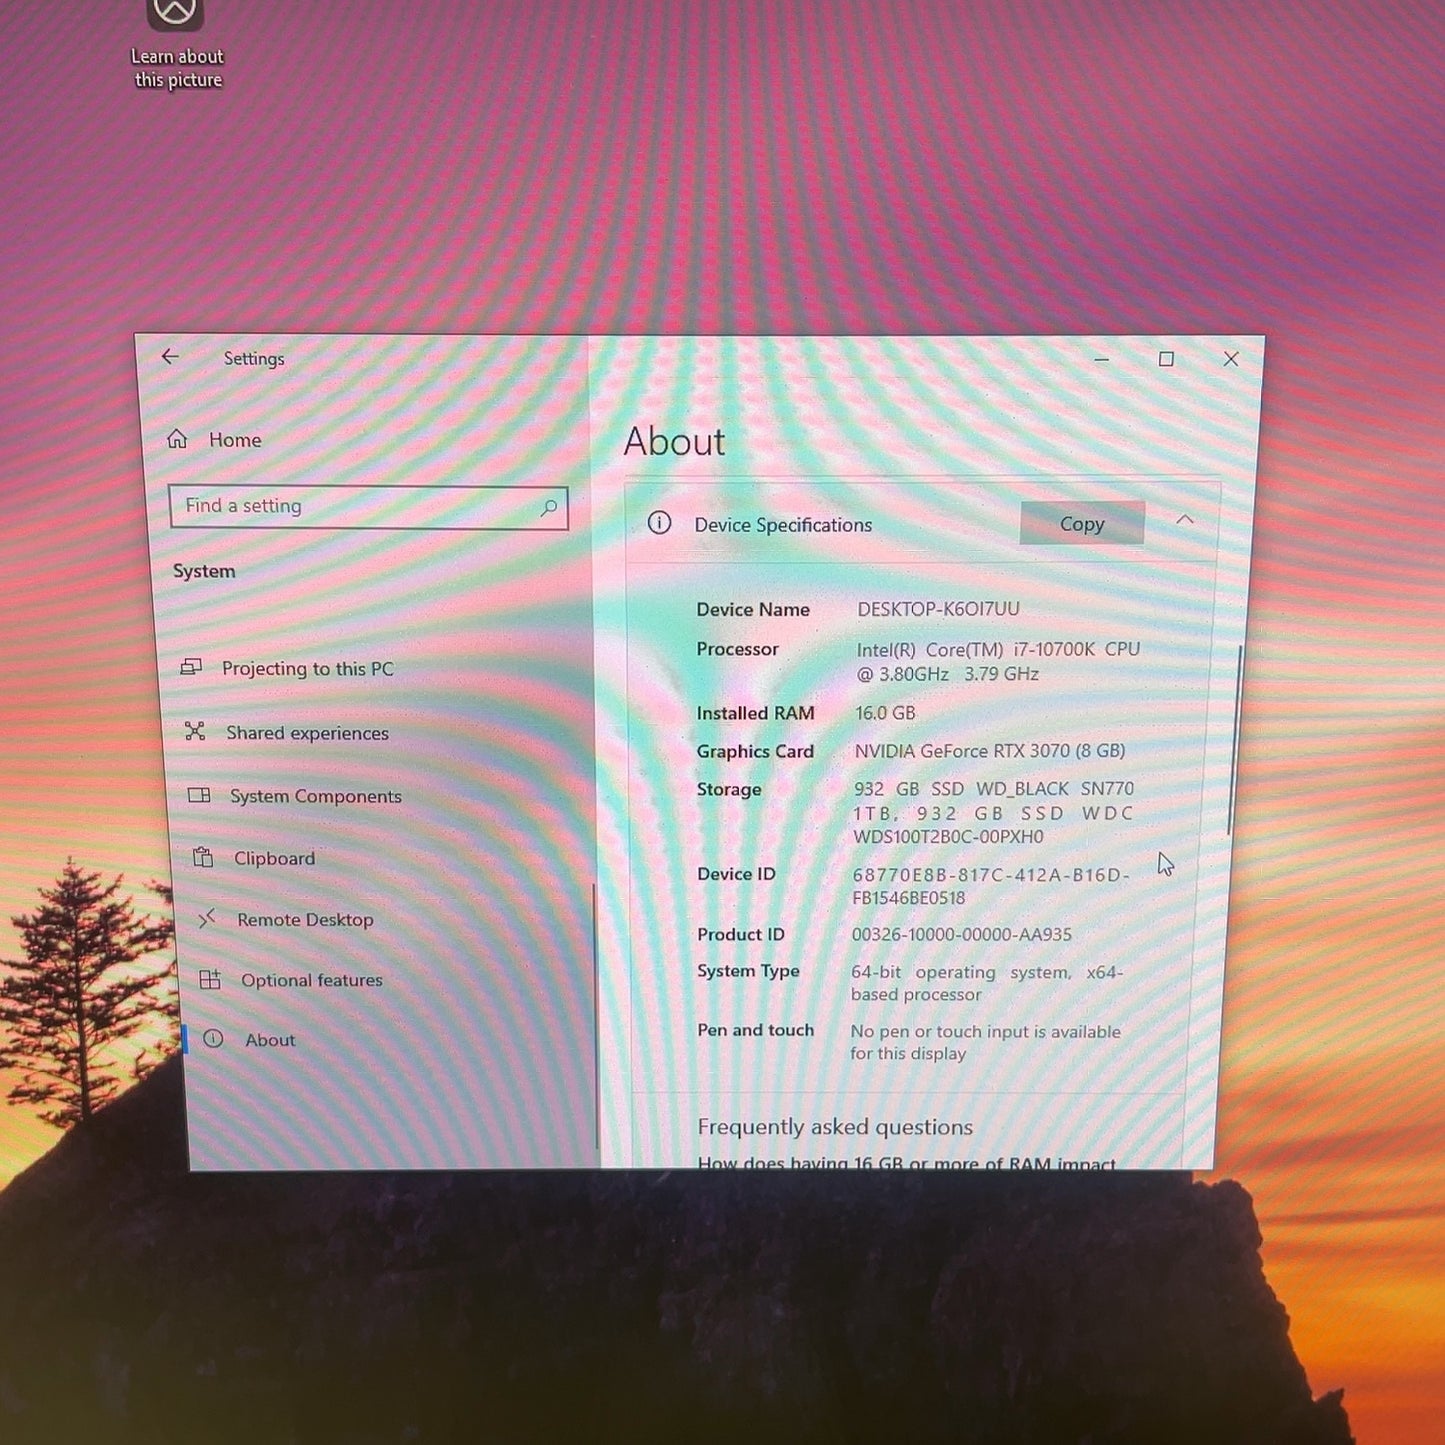
Task: Click processor value Intel Core i7-10700K
Action: [x=998, y=661]
